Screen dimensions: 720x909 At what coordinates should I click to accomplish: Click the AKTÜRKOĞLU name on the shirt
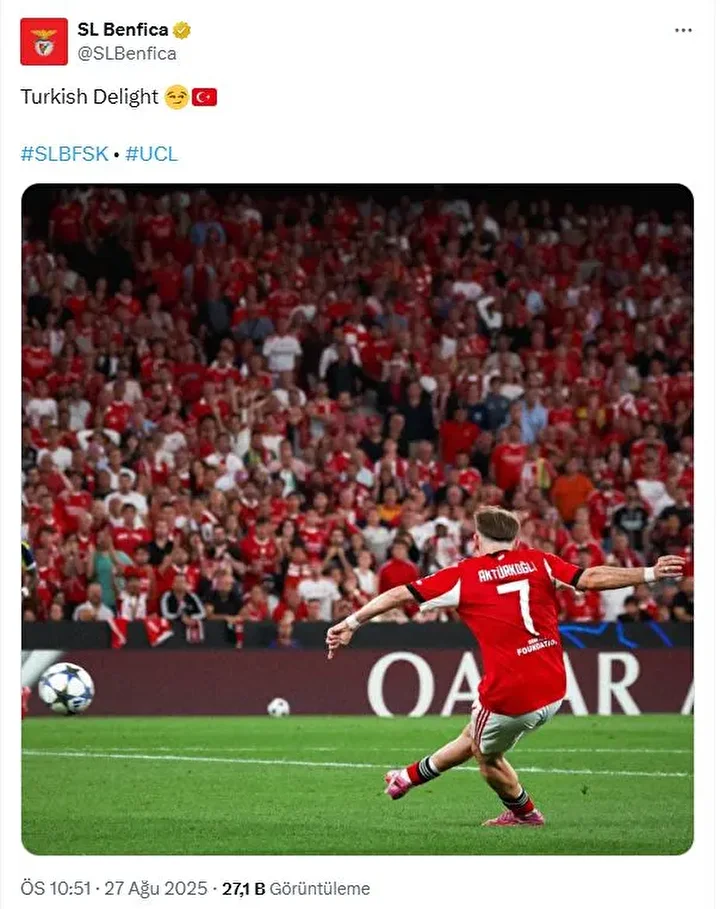tap(507, 571)
